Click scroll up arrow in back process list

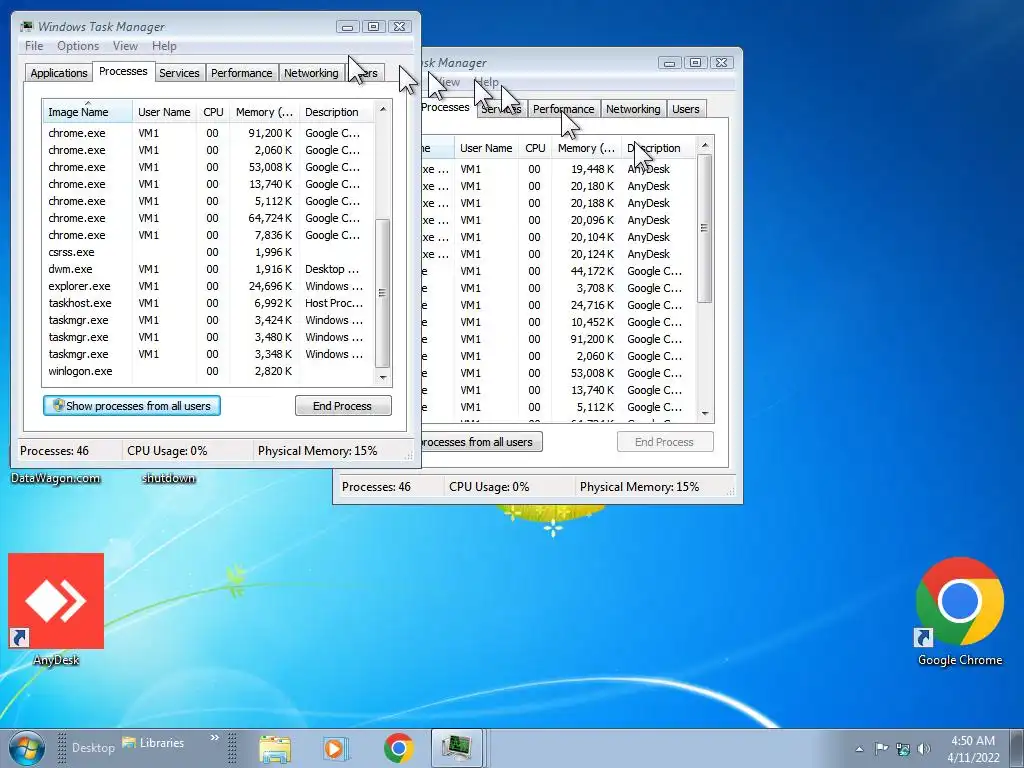pos(705,145)
